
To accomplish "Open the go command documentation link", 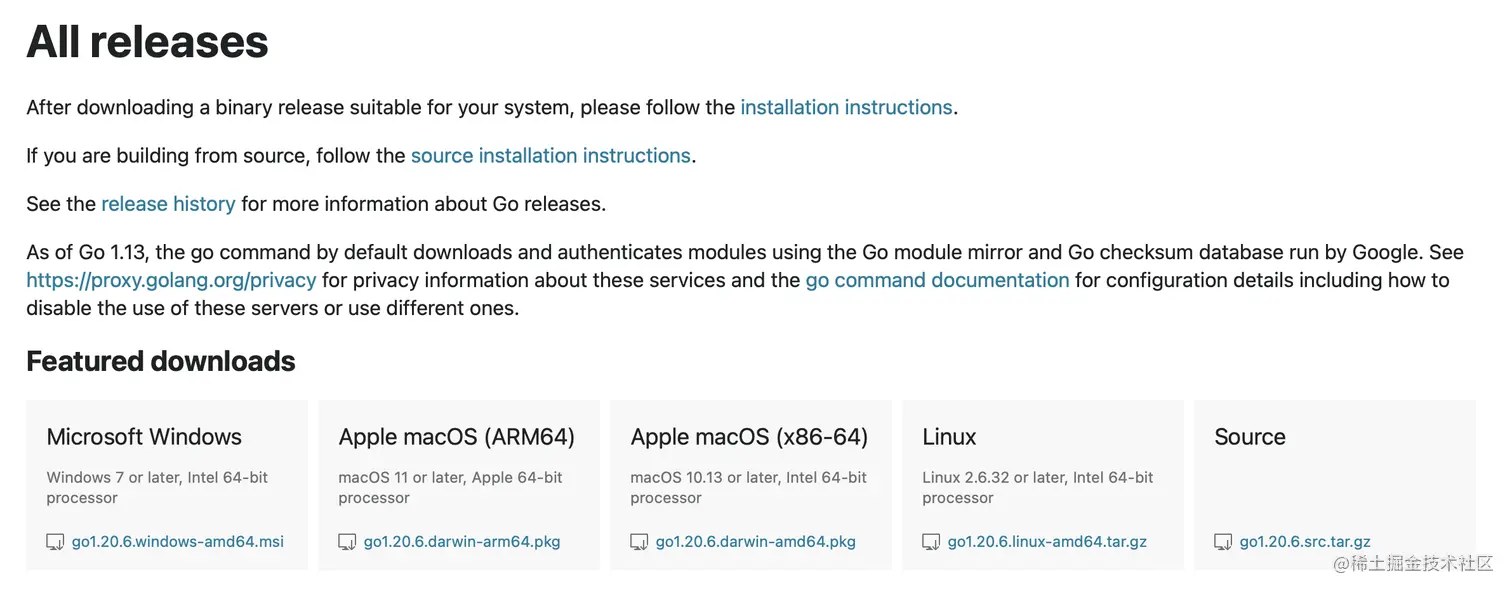I will [937, 280].
